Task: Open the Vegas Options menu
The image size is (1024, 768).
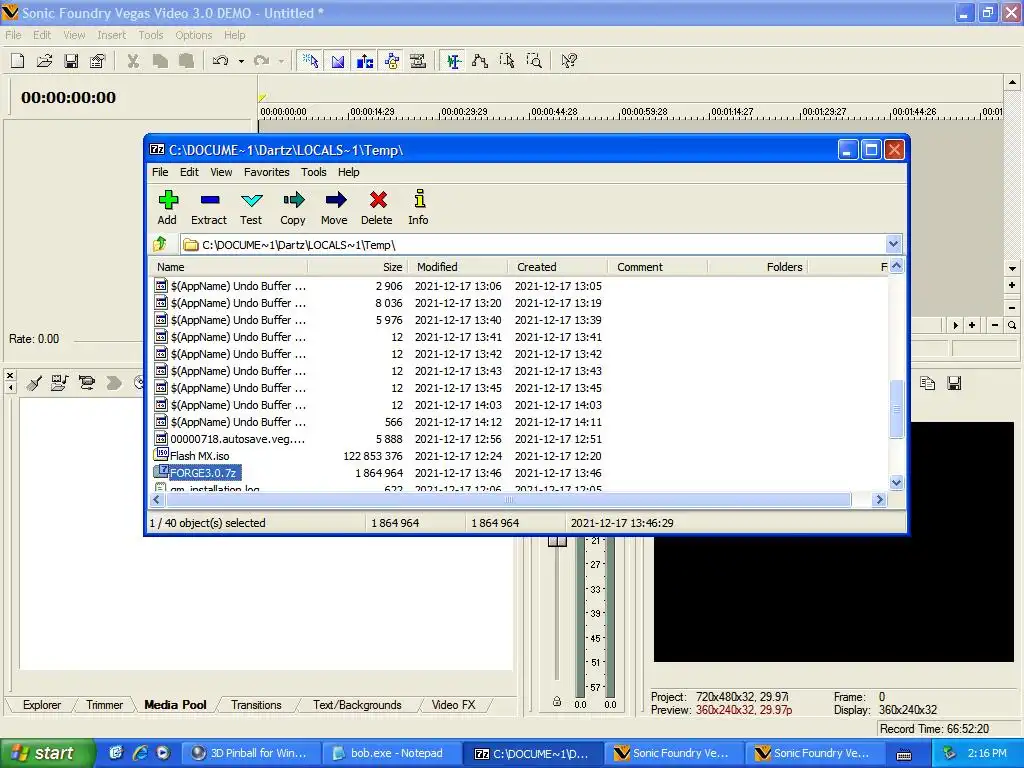Action: (193, 35)
